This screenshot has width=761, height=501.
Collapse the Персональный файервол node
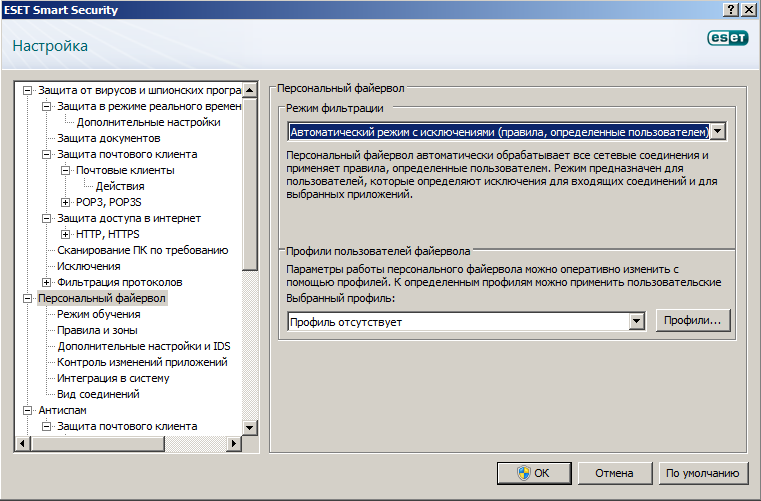coord(28,299)
